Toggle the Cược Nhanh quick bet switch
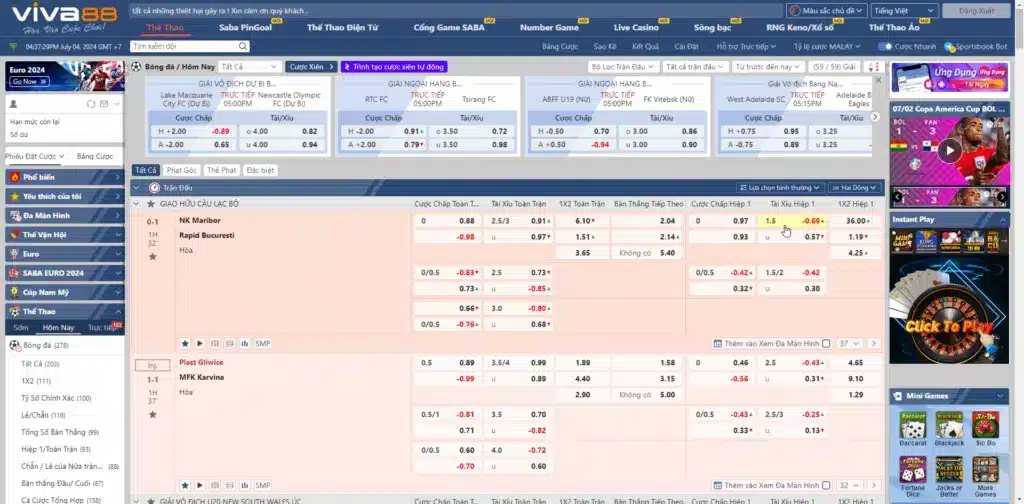This screenshot has height=504, width=1024. point(885,47)
